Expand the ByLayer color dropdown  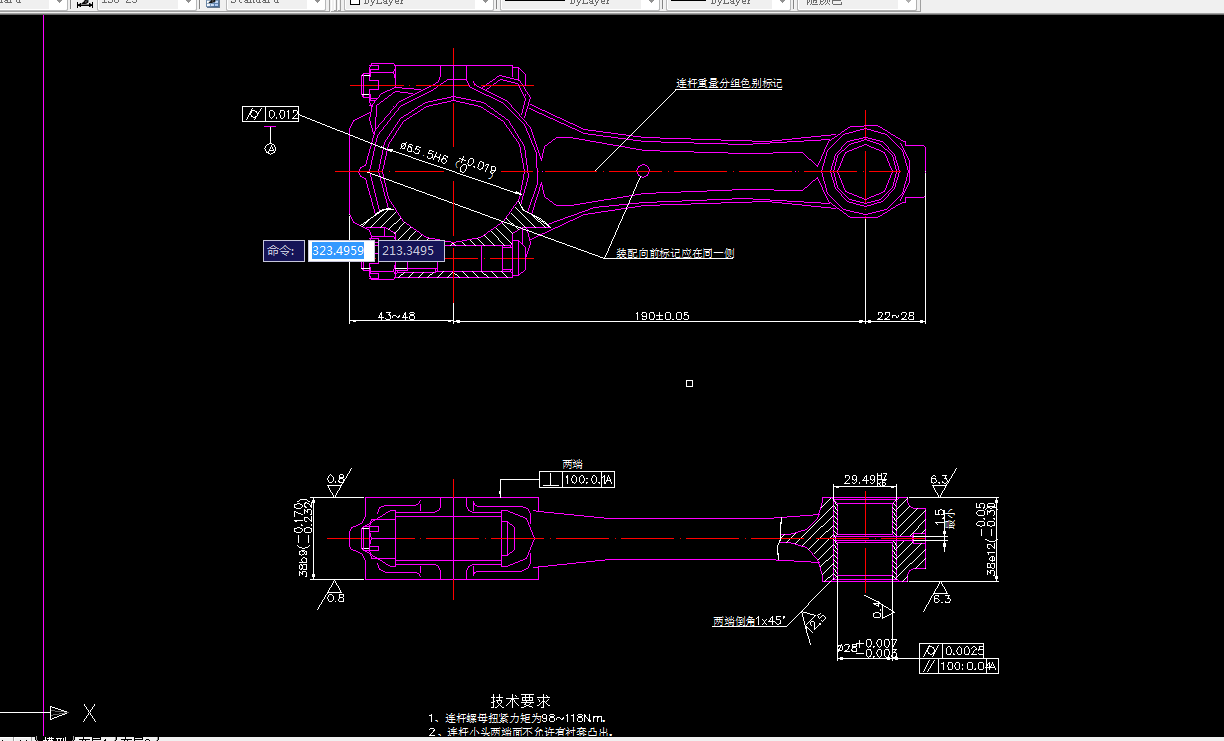(x=487, y=4)
